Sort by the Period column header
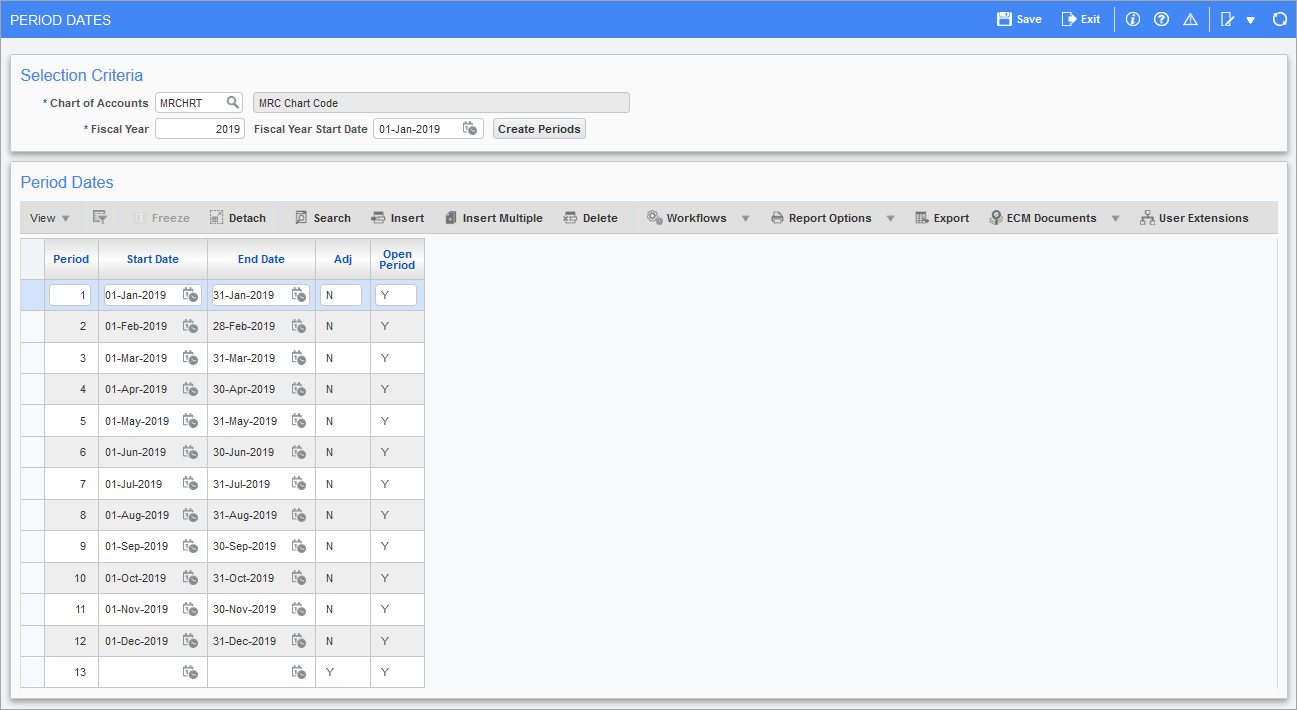 71,259
